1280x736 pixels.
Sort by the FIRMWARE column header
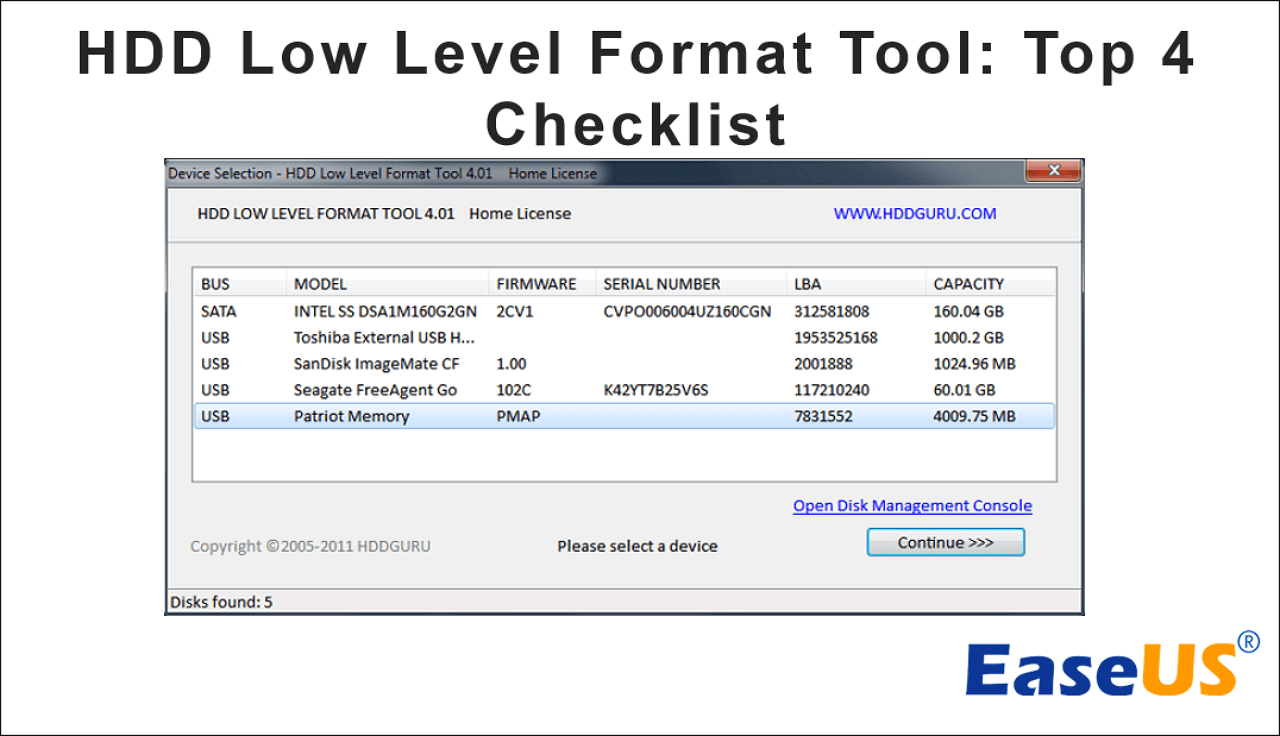(542, 284)
